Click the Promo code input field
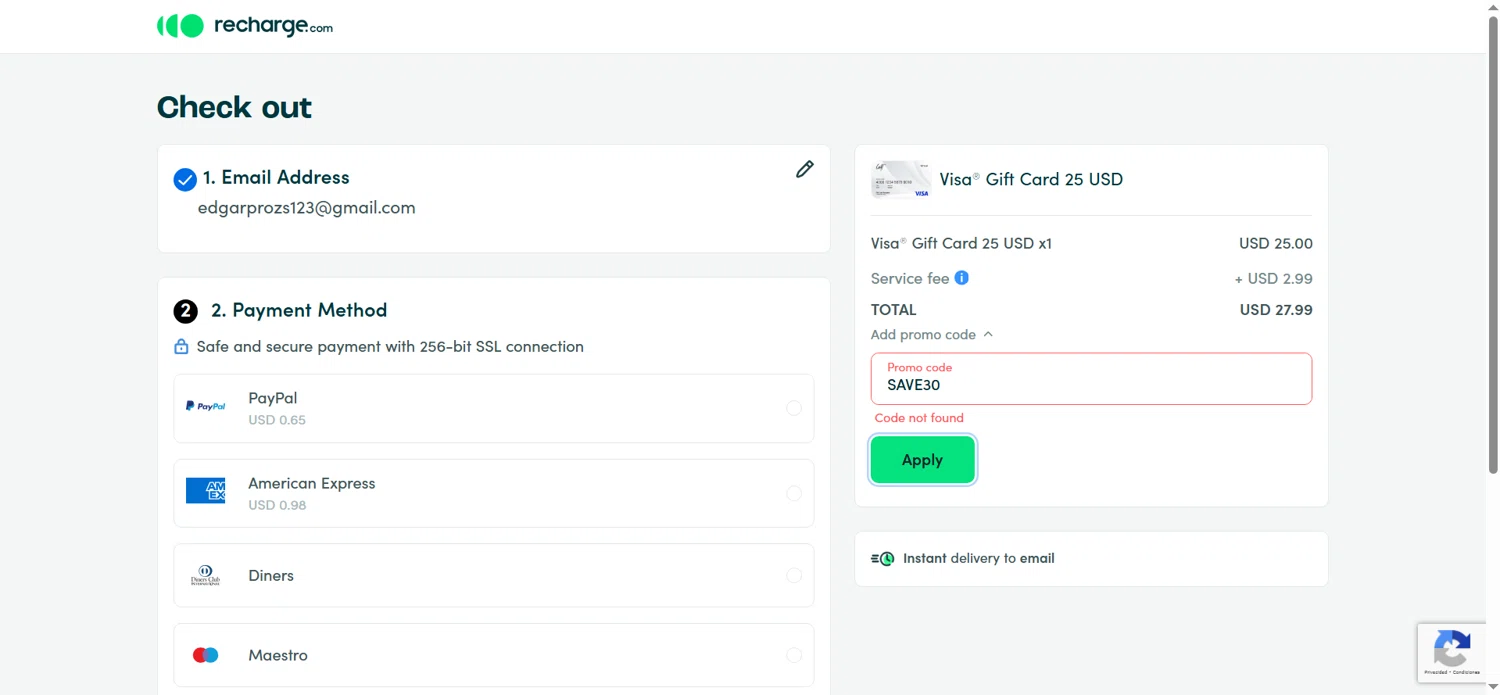This screenshot has height=695, width=1500. pos(1091,379)
